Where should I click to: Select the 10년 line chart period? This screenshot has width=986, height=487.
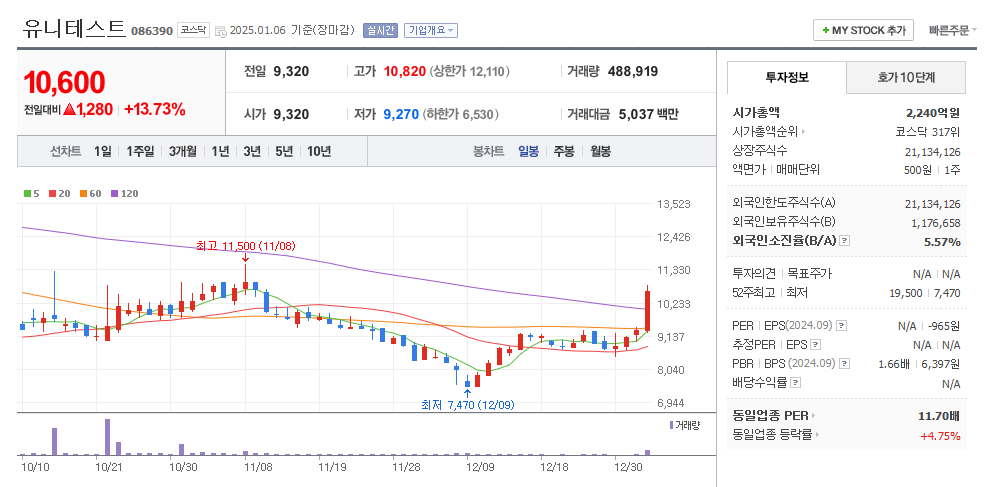319,151
